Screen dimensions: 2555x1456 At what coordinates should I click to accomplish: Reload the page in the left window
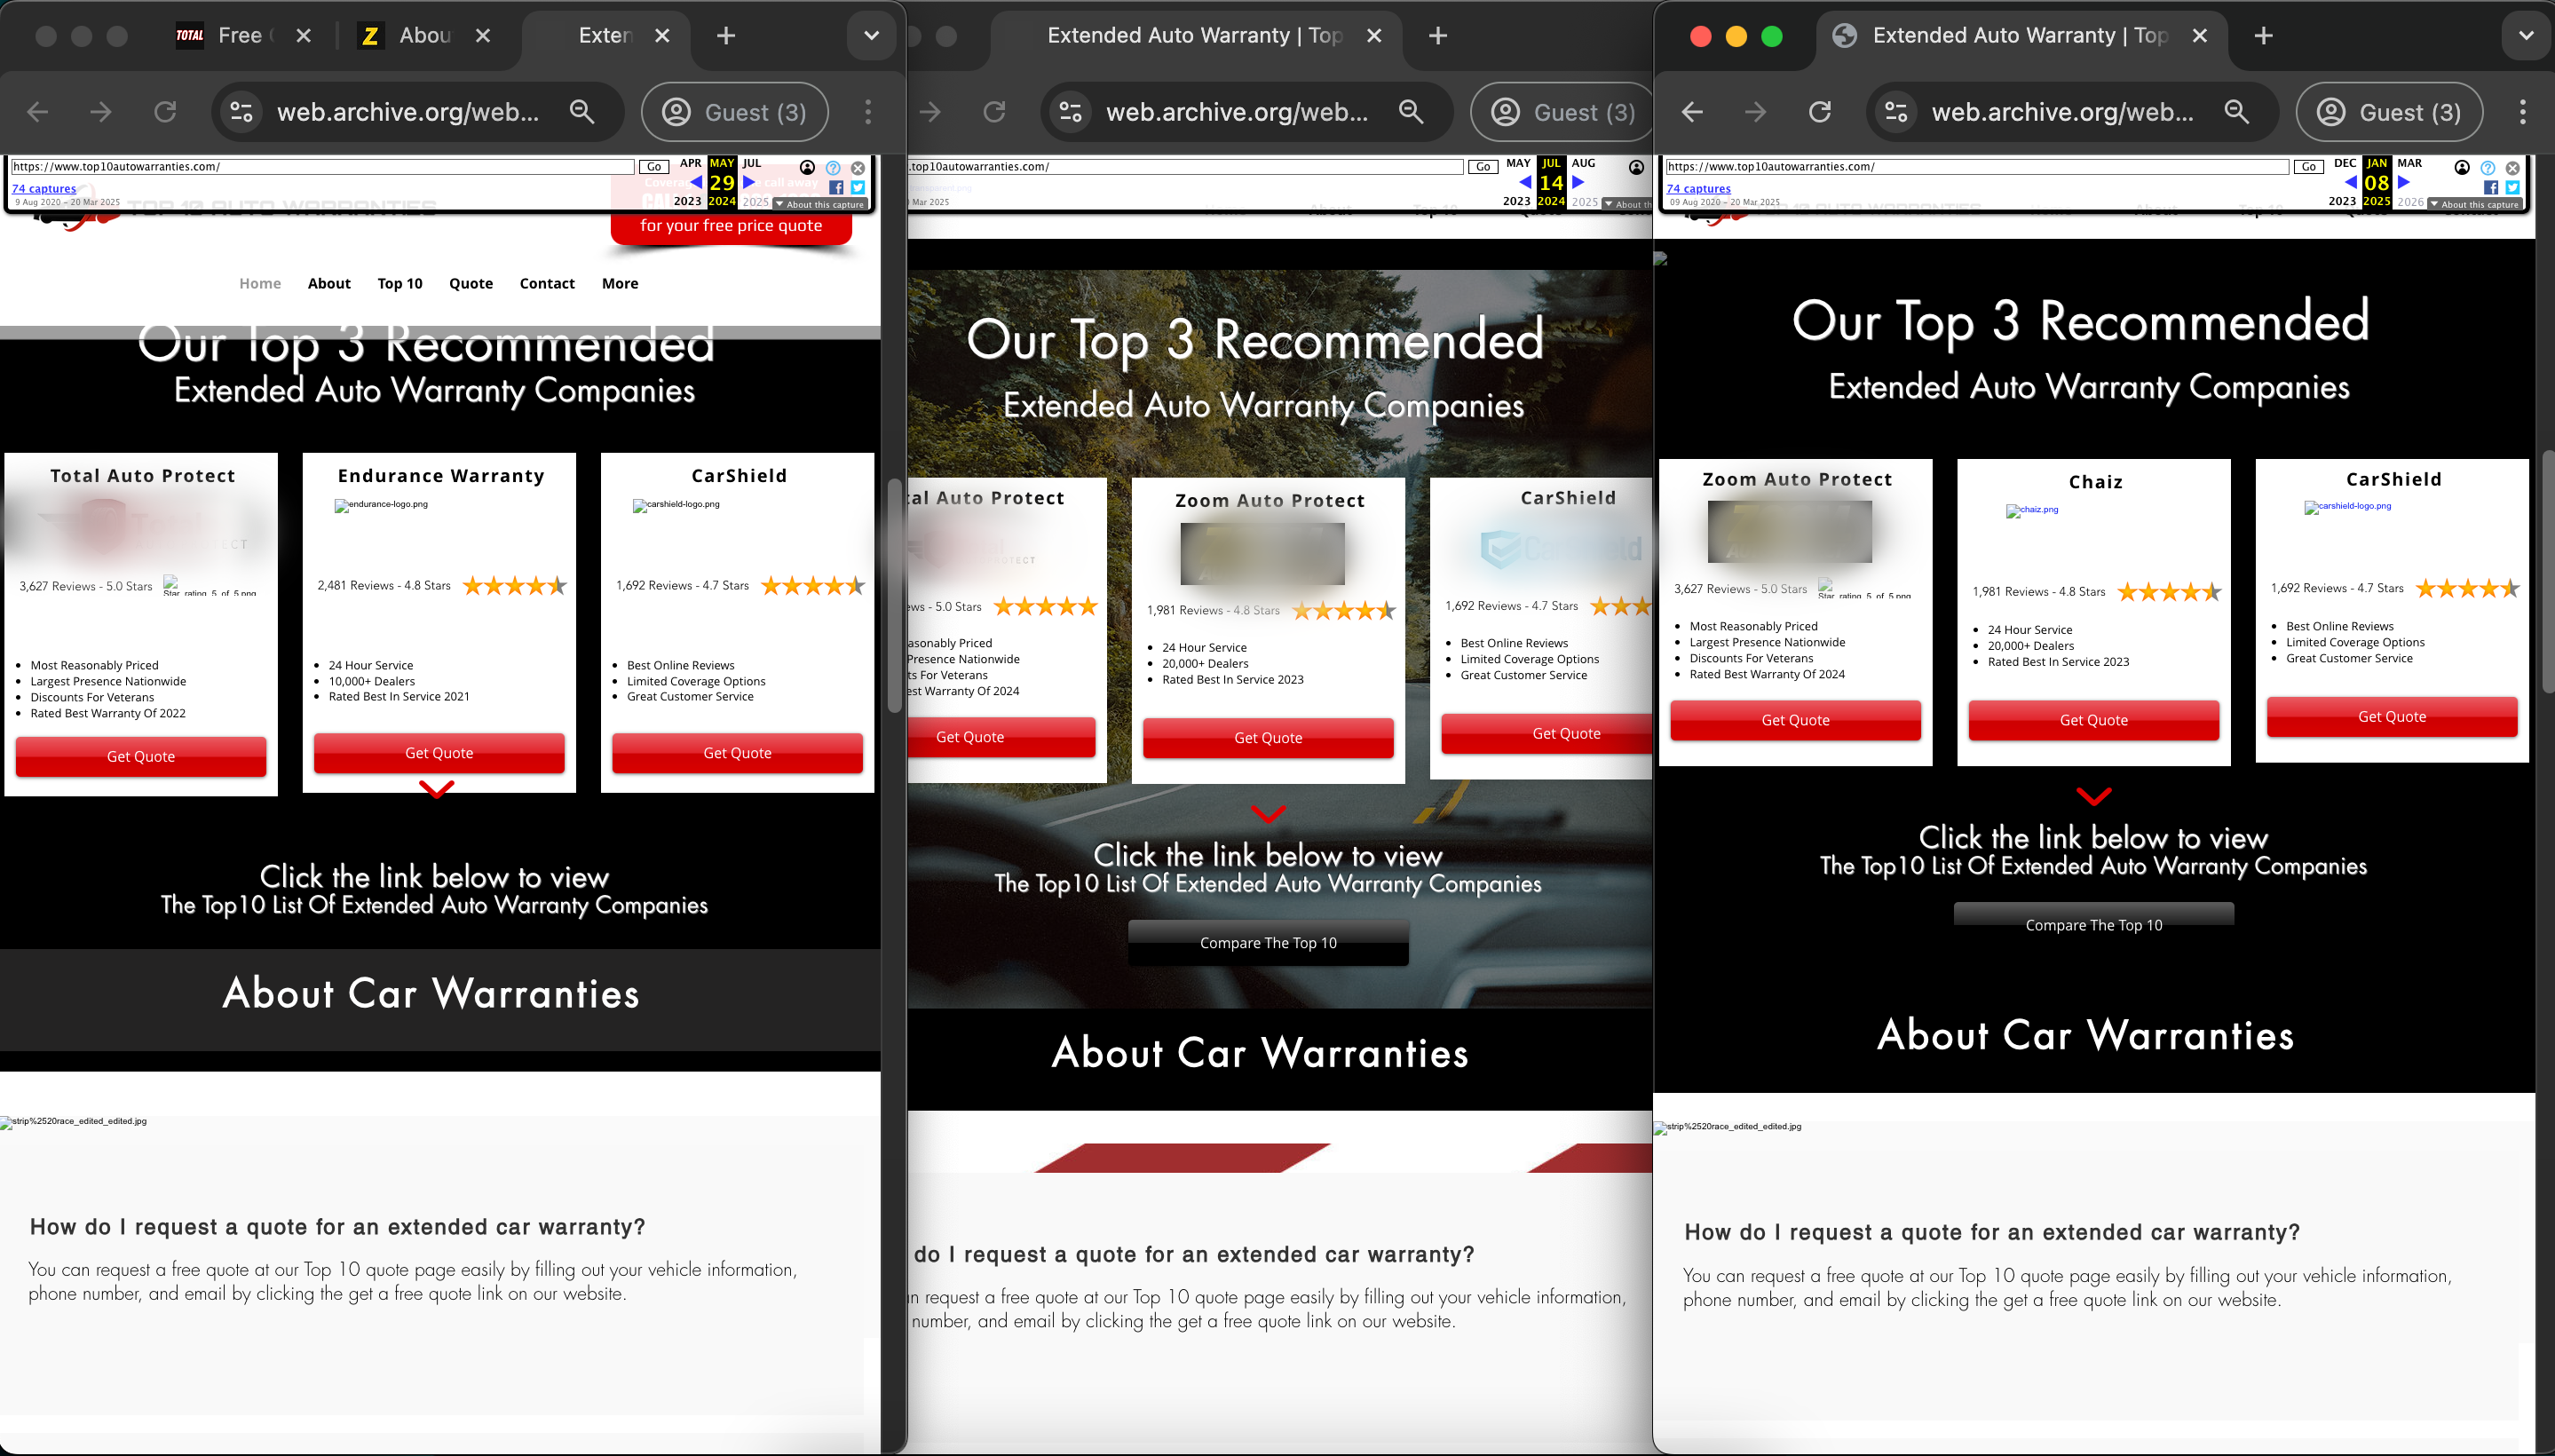point(165,112)
